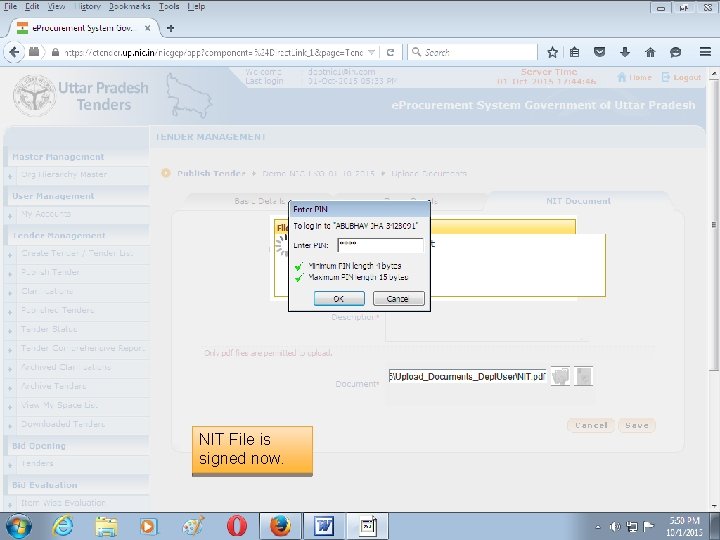Switch to Microsoft Word in taskbar
The width and height of the screenshot is (720, 540).
(324, 526)
